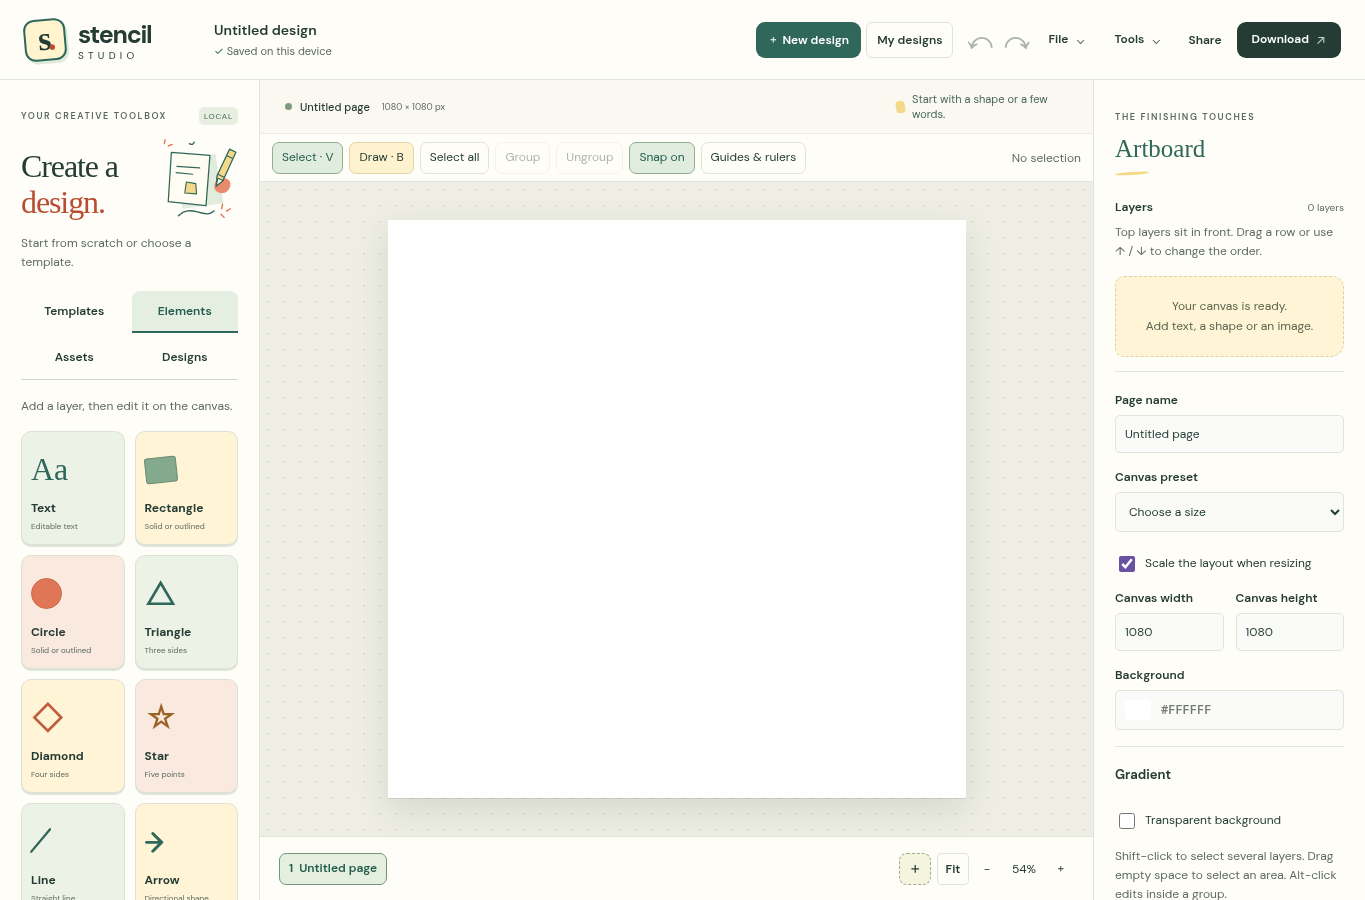
Task: Click the add page plus button
Action: [915, 869]
